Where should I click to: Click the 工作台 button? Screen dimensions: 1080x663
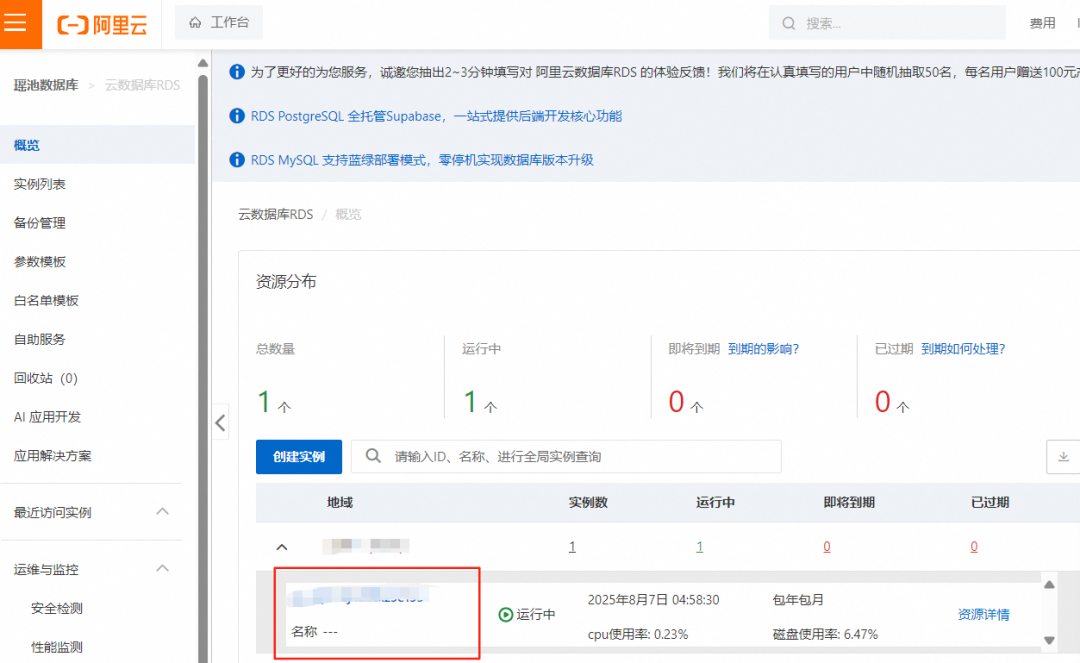point(219,23)
